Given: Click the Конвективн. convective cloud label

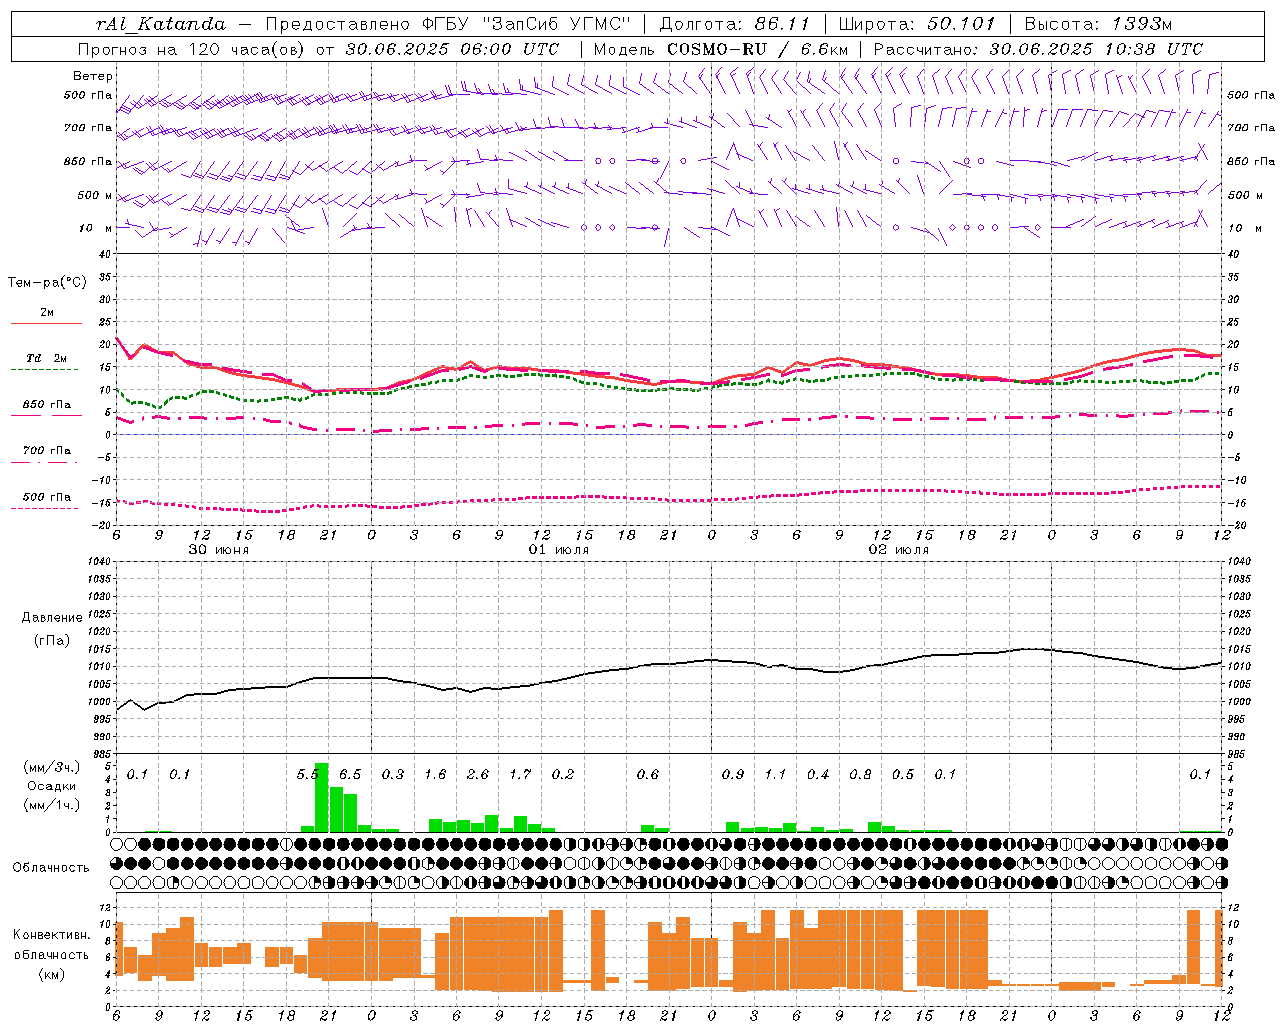Looking at the screenshot, I should tap(51, 935).
